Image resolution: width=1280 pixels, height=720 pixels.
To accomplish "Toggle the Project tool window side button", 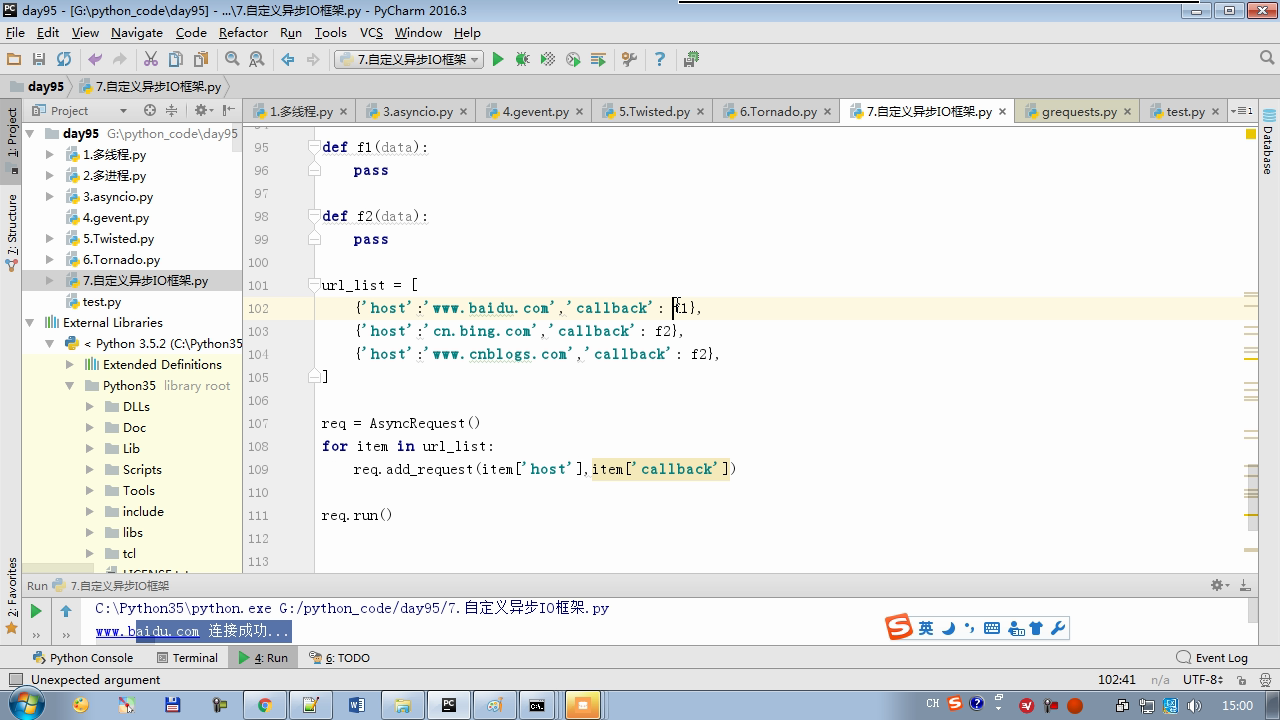I will 12,135.
